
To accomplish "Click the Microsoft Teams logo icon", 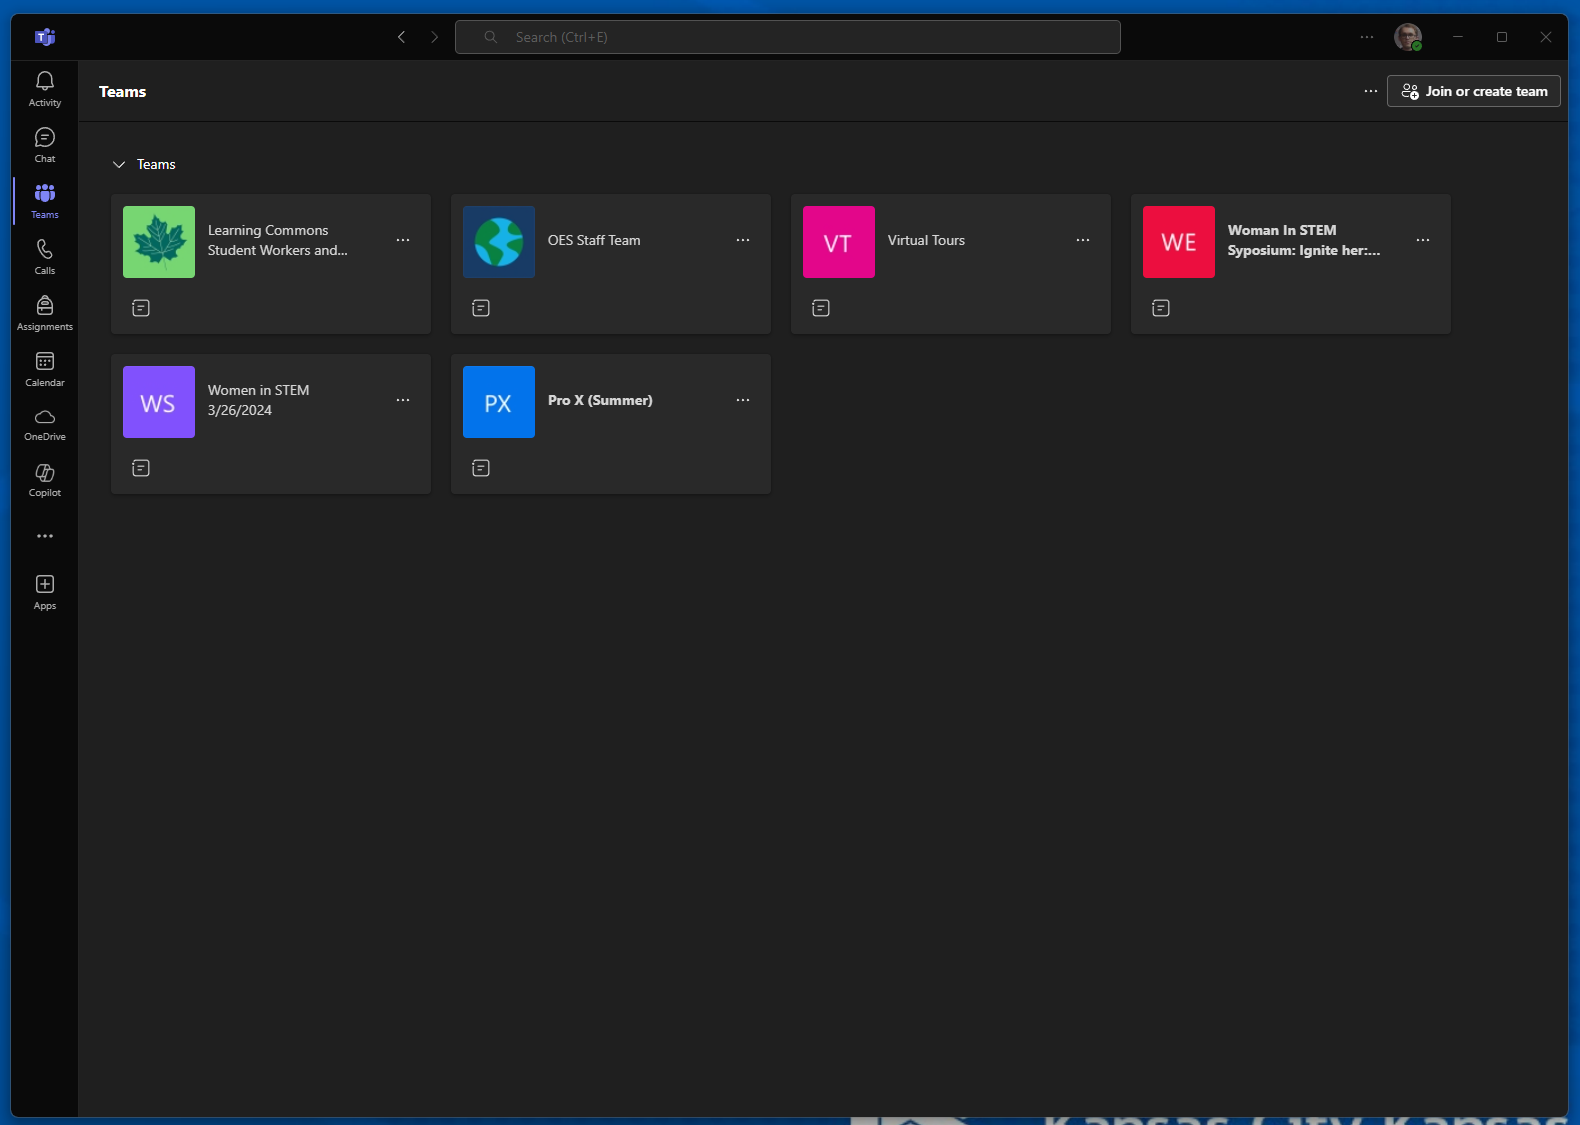I will (45, 37).
